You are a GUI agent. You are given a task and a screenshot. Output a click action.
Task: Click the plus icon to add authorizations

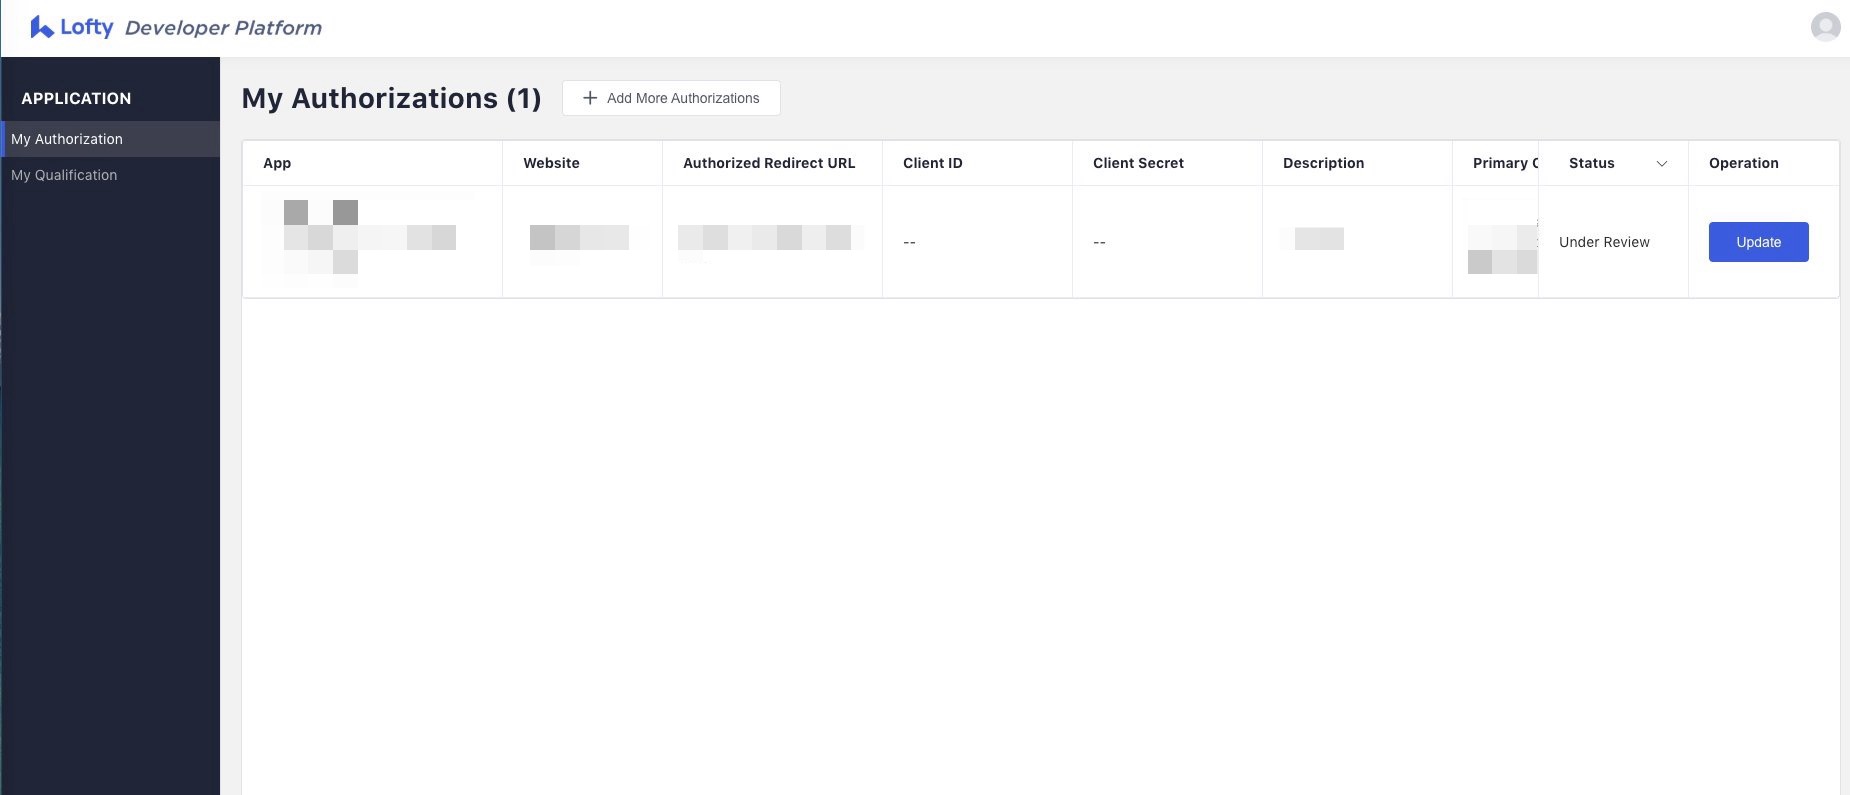tap(590, 98)
